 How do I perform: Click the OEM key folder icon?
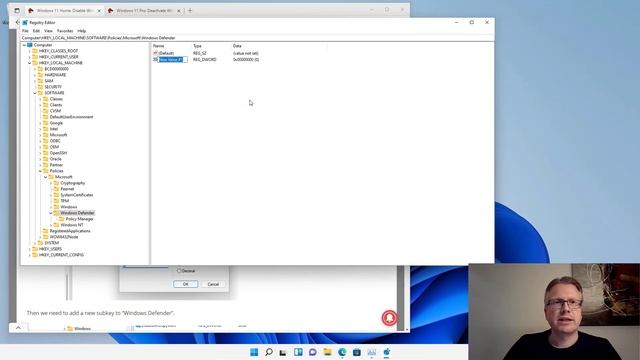(46, 147)
